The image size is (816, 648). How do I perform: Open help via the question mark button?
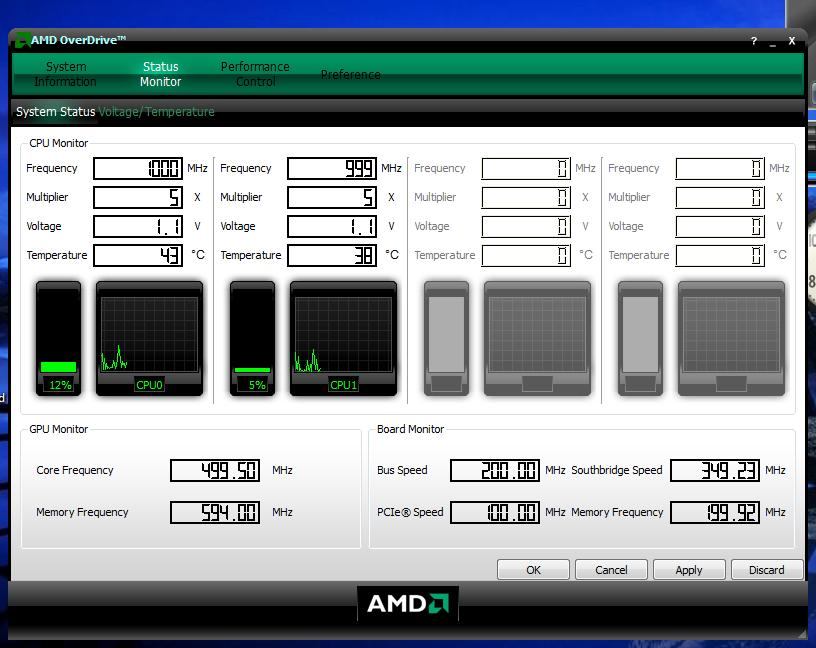(x=754, y=41)
